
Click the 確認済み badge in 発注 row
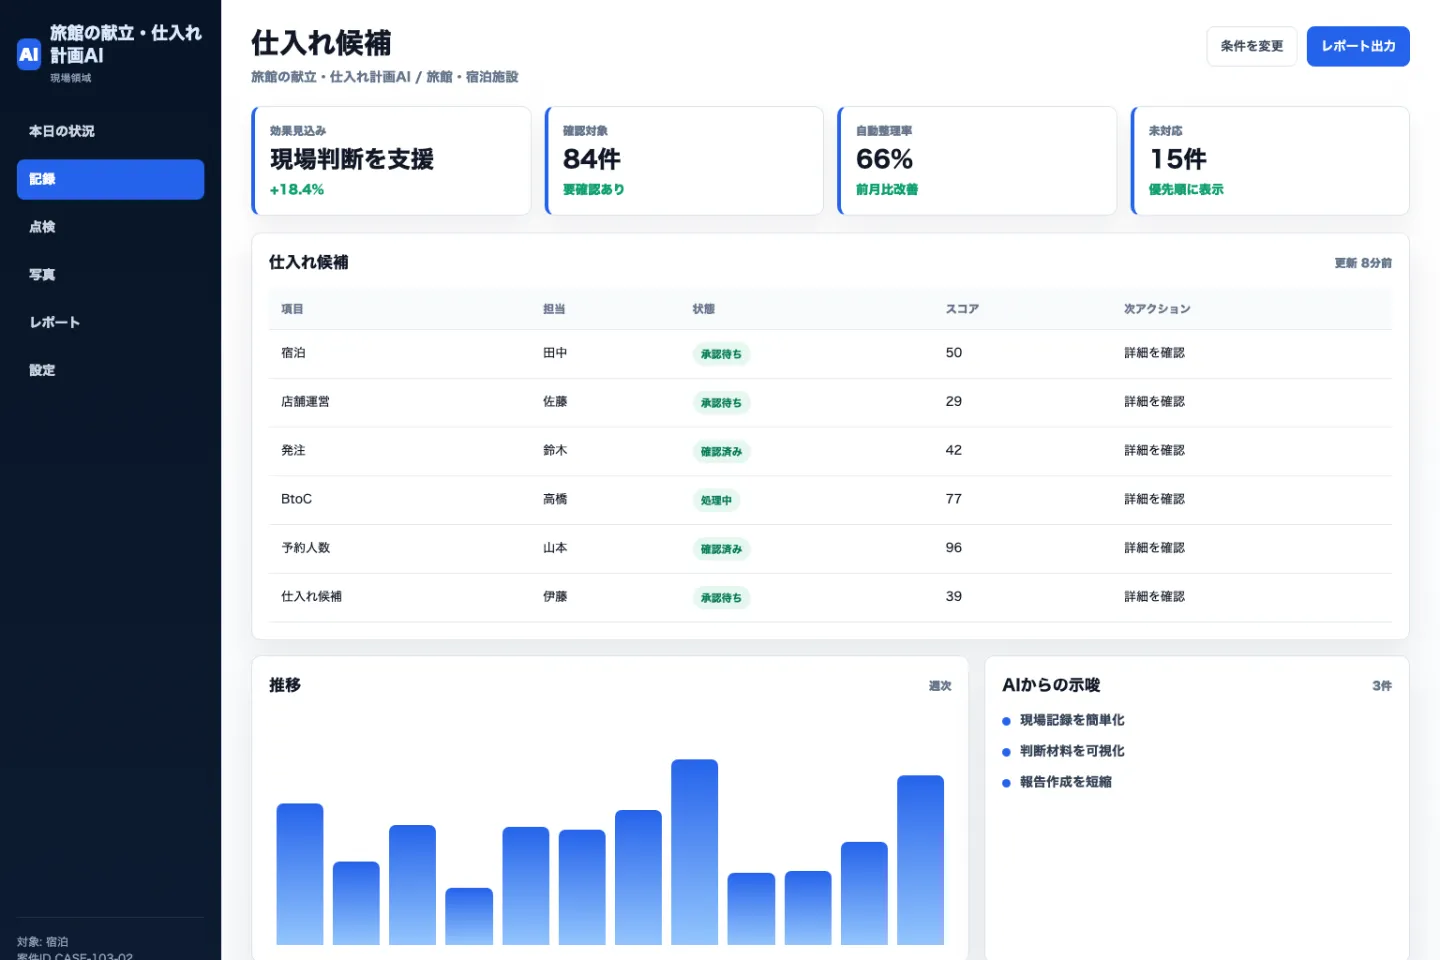coord(721,452)
